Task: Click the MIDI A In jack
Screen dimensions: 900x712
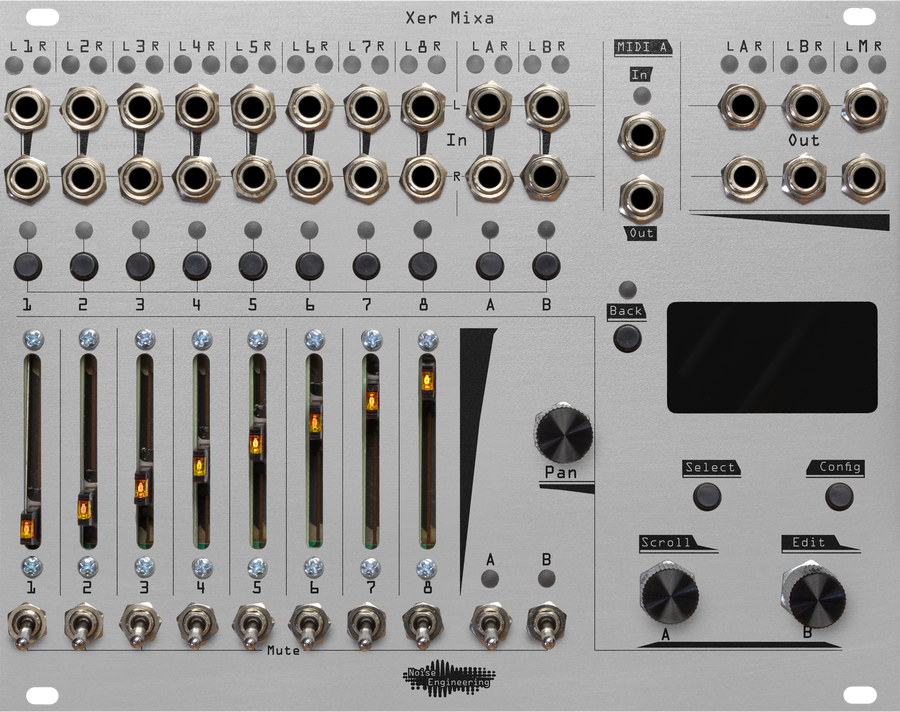Action: coord(644,135)
